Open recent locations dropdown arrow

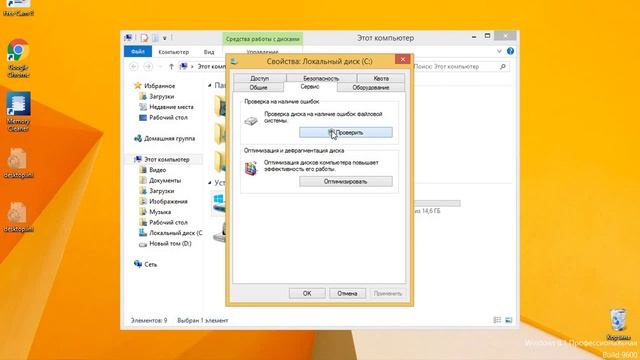[160, 67]
